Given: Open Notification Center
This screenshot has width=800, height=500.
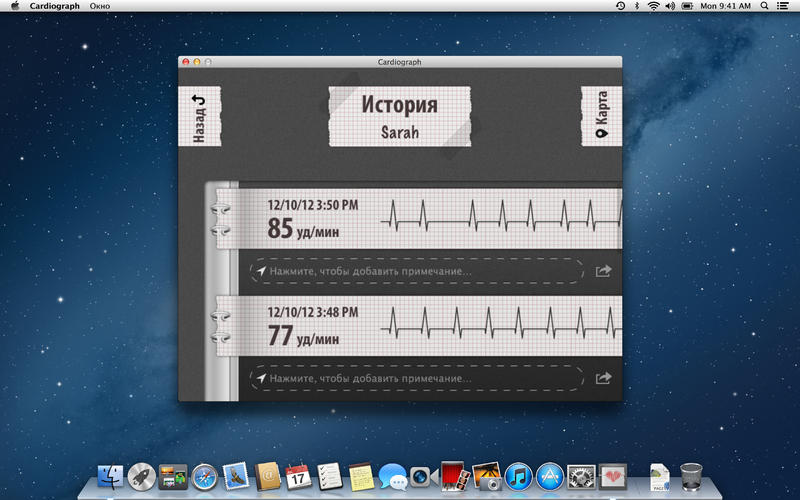Looking at the screenshot, I should (x=782, y=6).
